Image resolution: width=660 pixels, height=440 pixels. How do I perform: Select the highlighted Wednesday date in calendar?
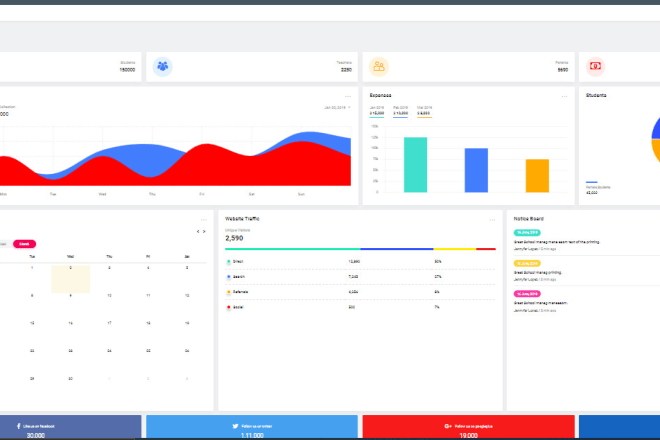coord(70,278)
